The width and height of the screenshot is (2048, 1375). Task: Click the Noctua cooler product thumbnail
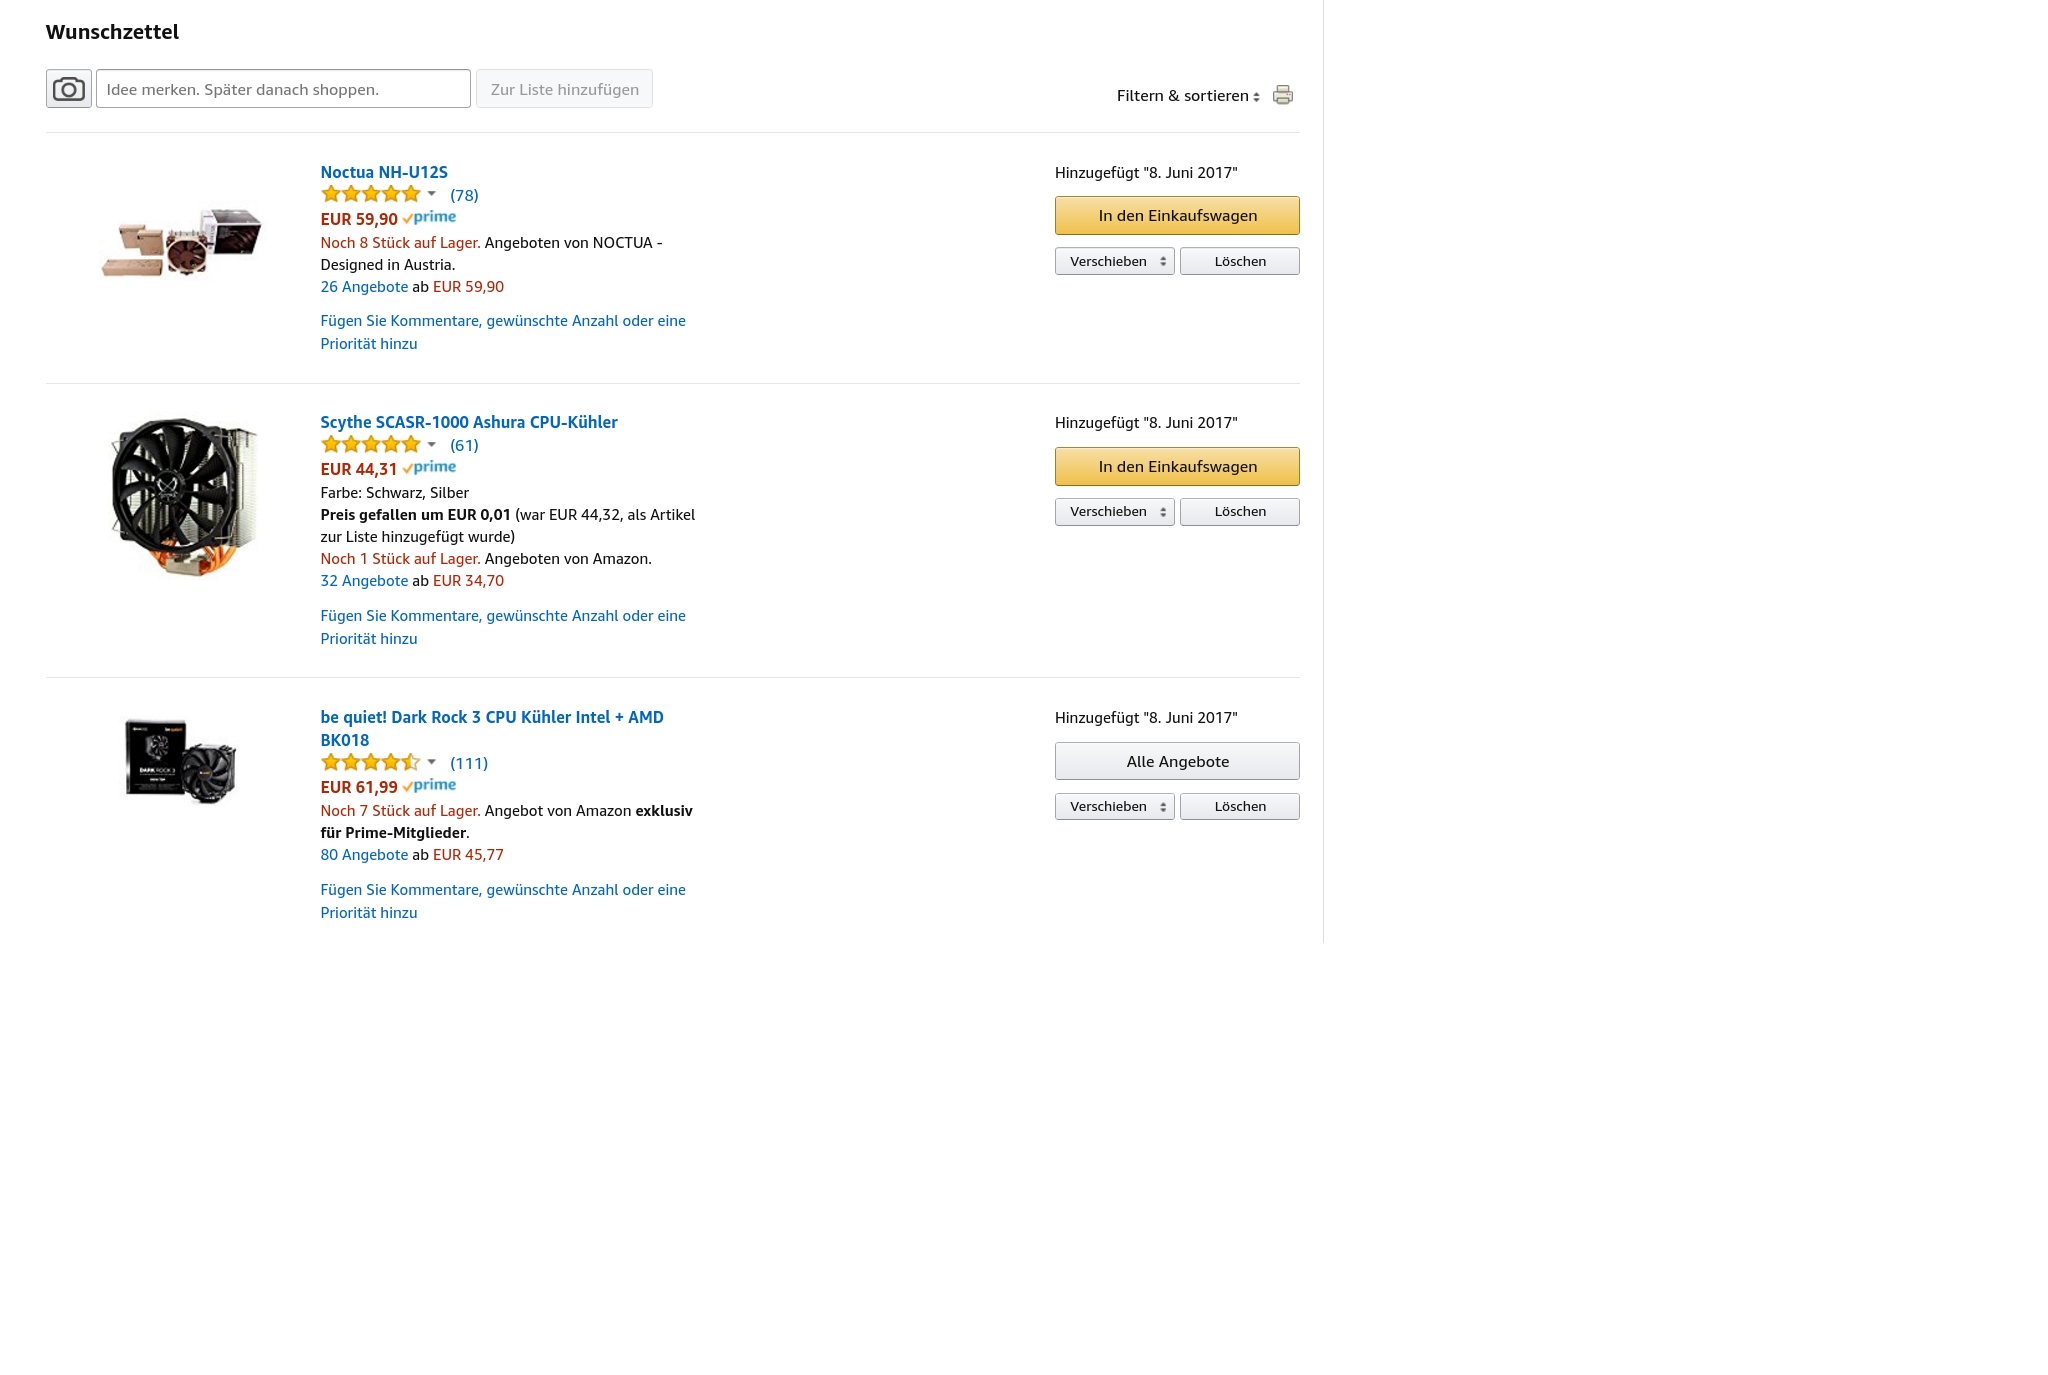[x=182, y=242]
